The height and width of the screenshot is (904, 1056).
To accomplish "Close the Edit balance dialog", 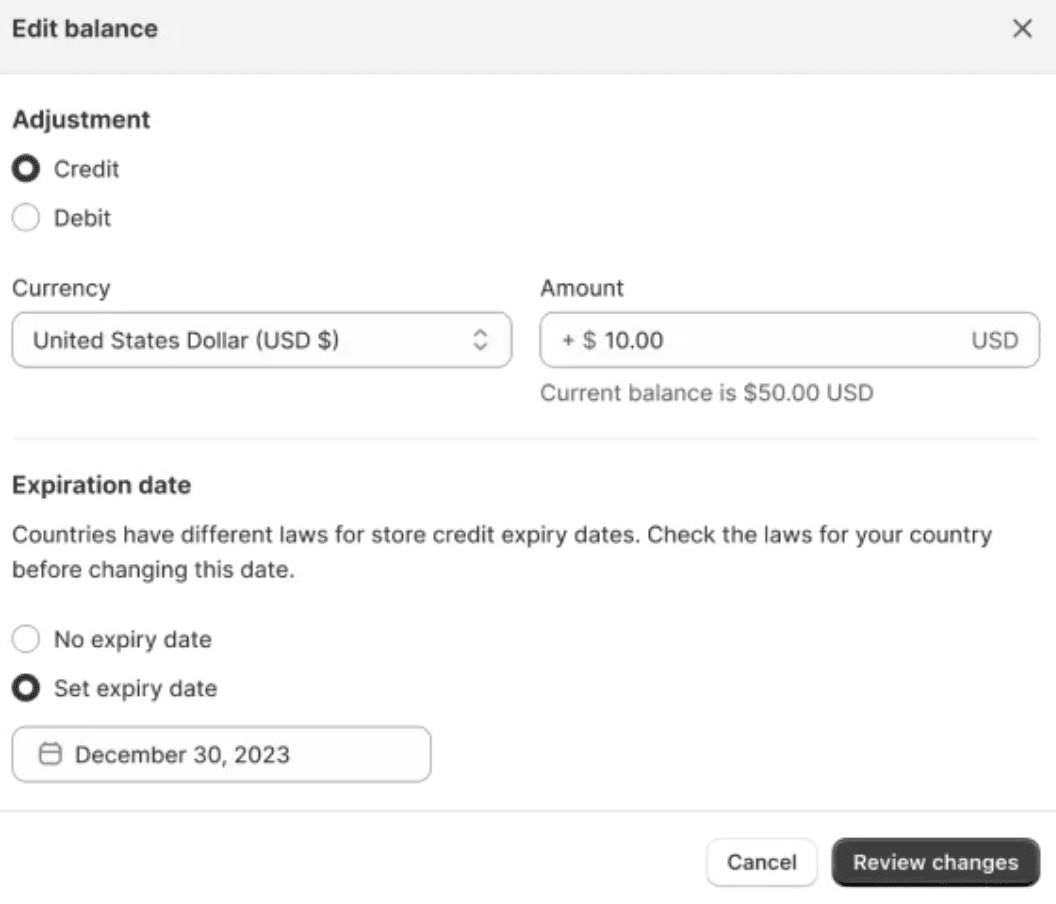I will 1022,29.
